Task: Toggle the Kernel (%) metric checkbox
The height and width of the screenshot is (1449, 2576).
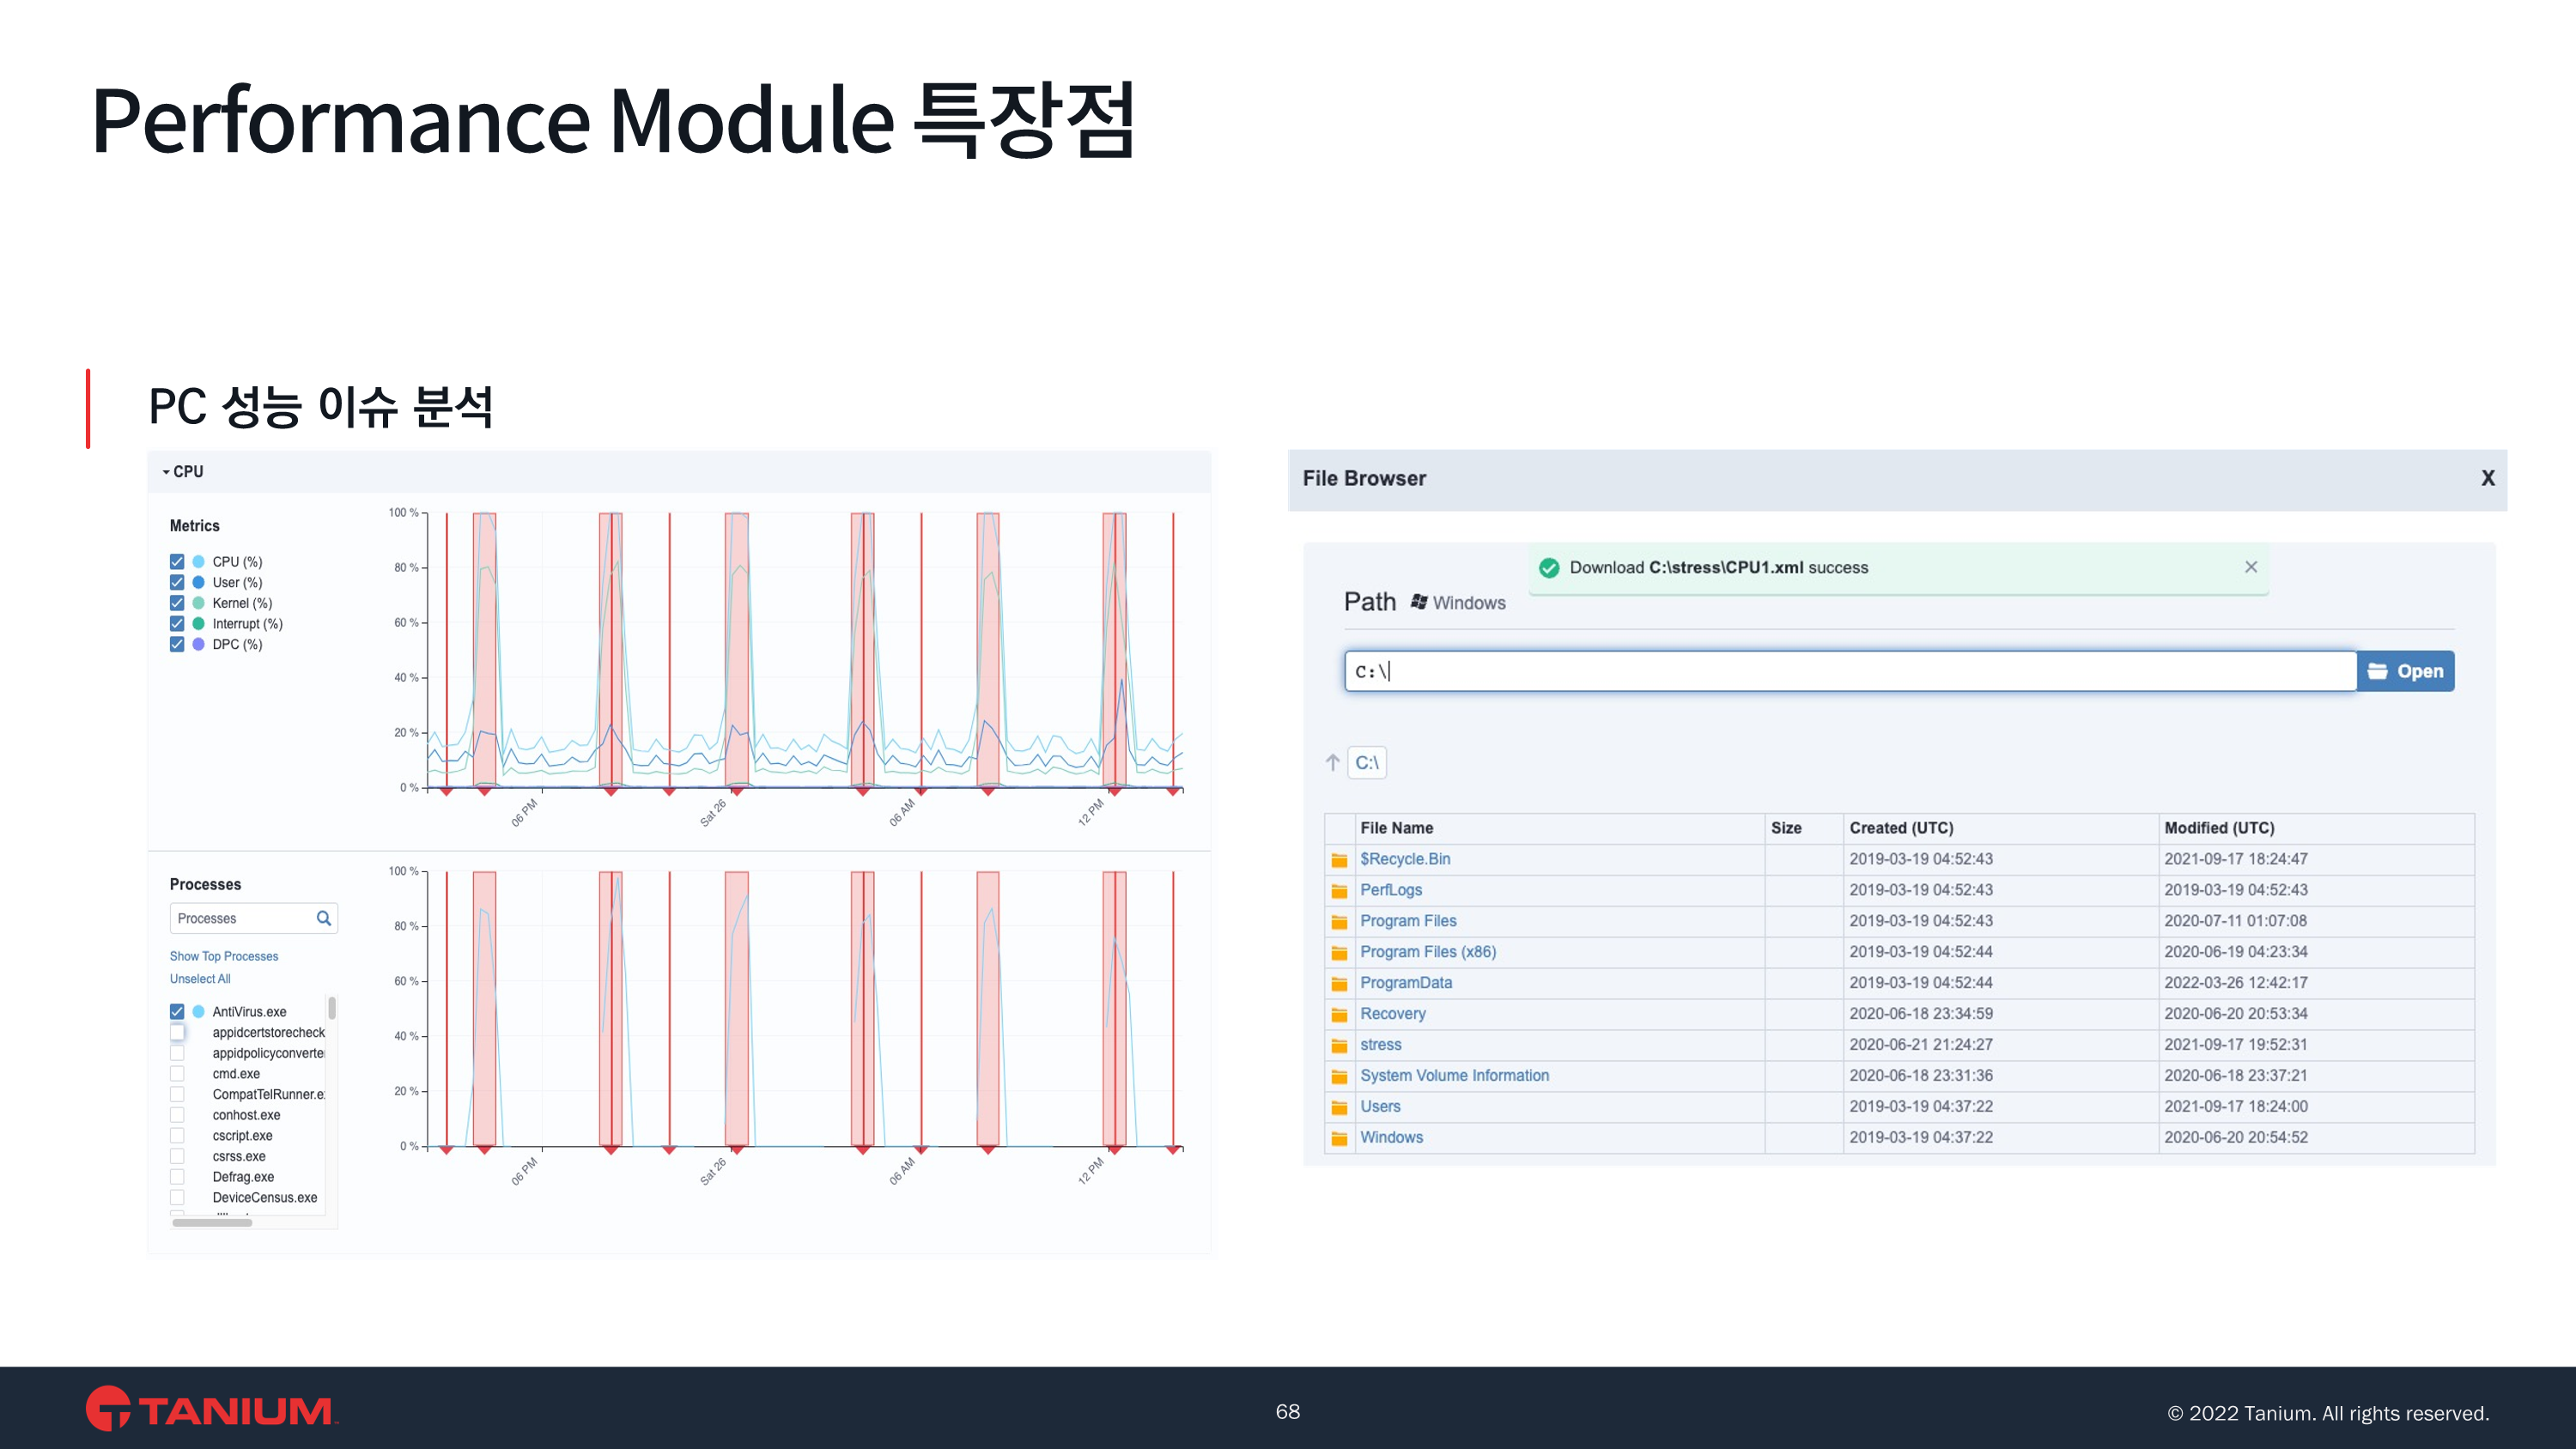Action: tap(177, 603)
